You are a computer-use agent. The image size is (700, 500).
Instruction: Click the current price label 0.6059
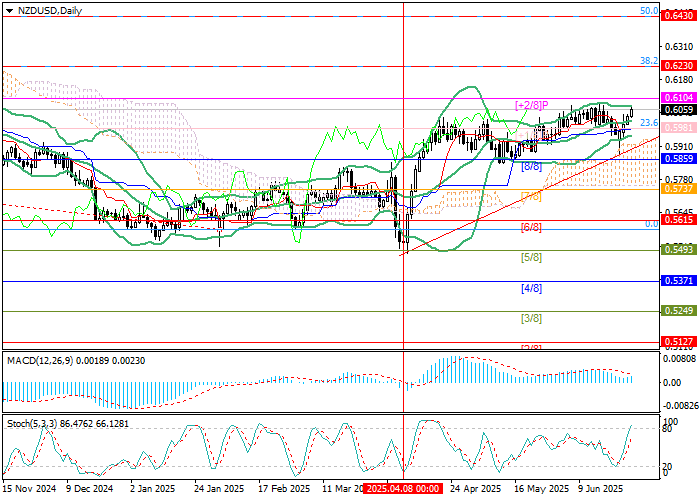click(x=678, y=110)
